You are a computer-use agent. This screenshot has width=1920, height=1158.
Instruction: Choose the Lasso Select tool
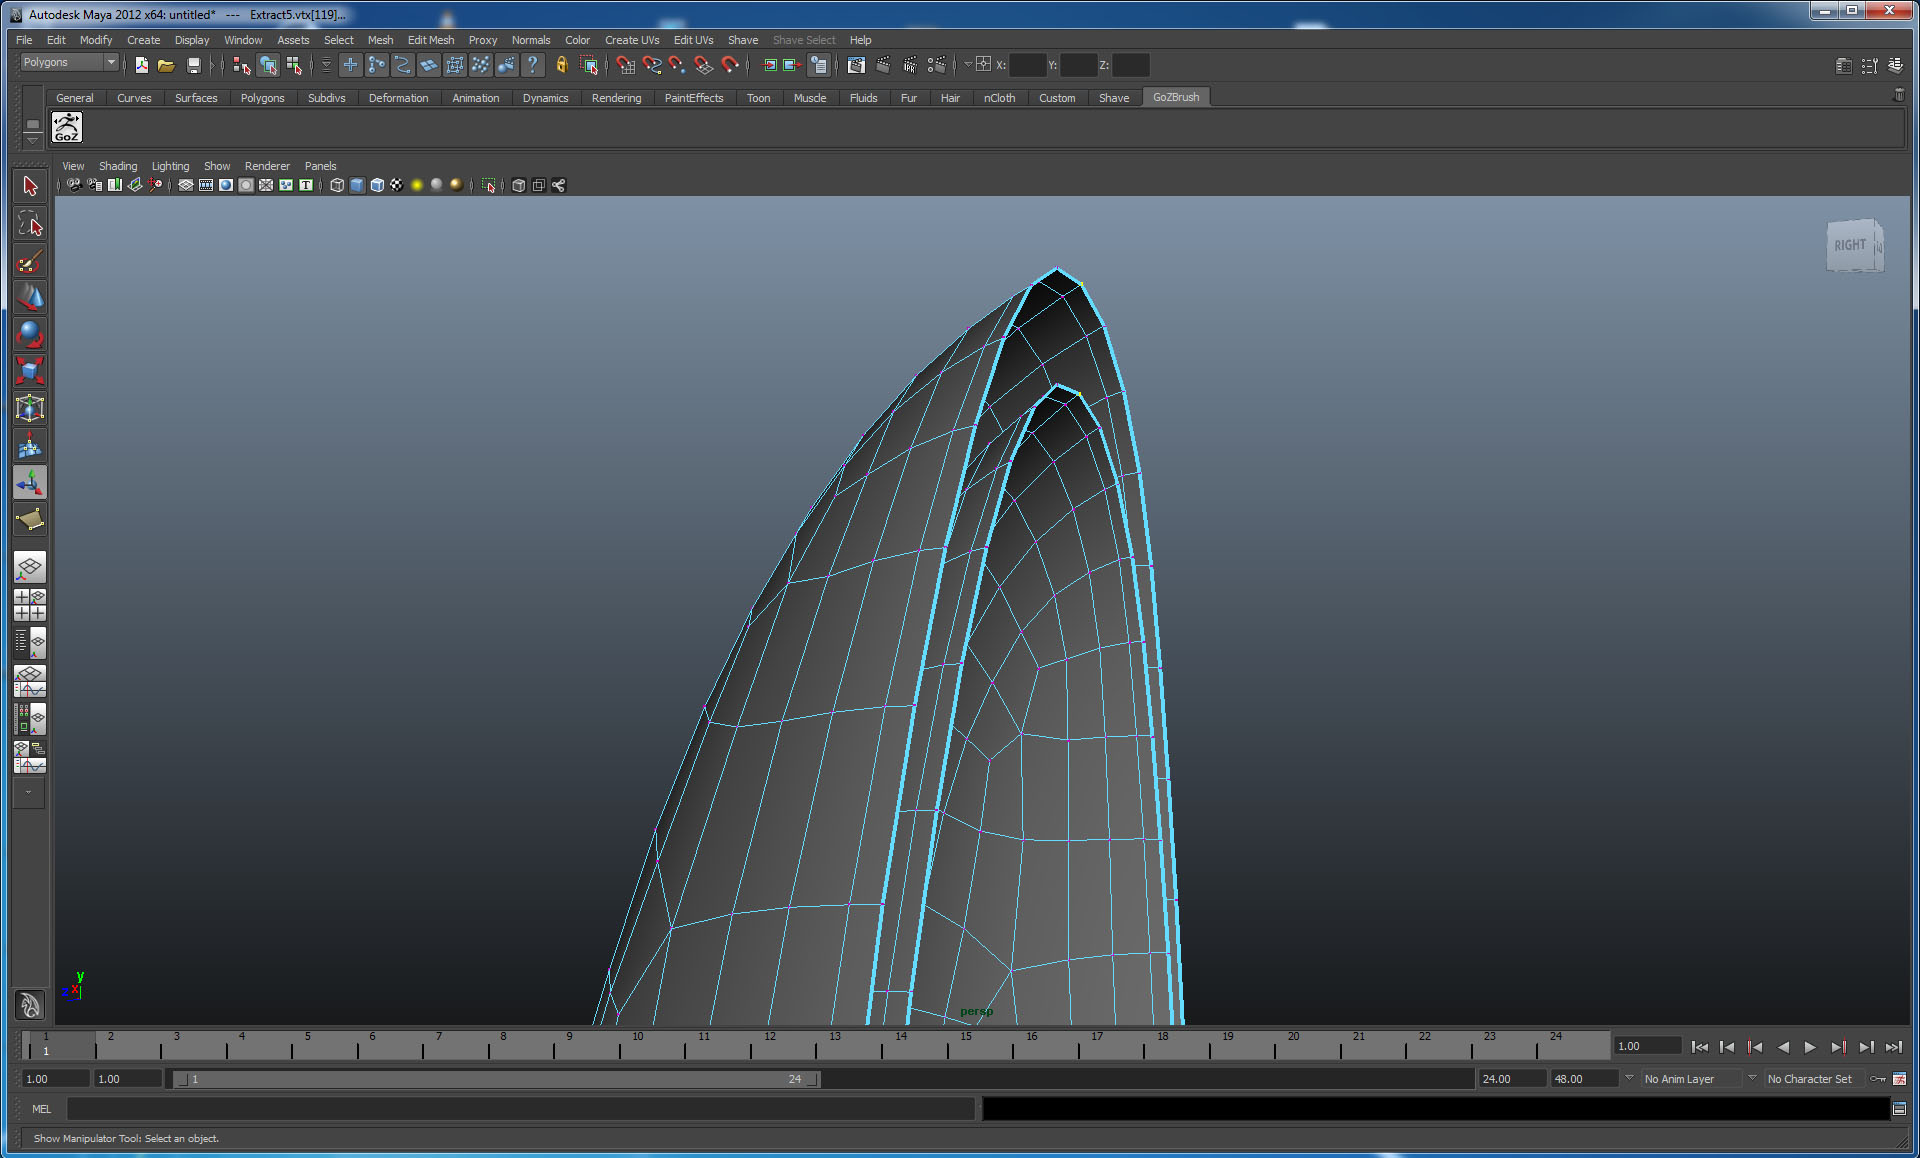point(30,223)
